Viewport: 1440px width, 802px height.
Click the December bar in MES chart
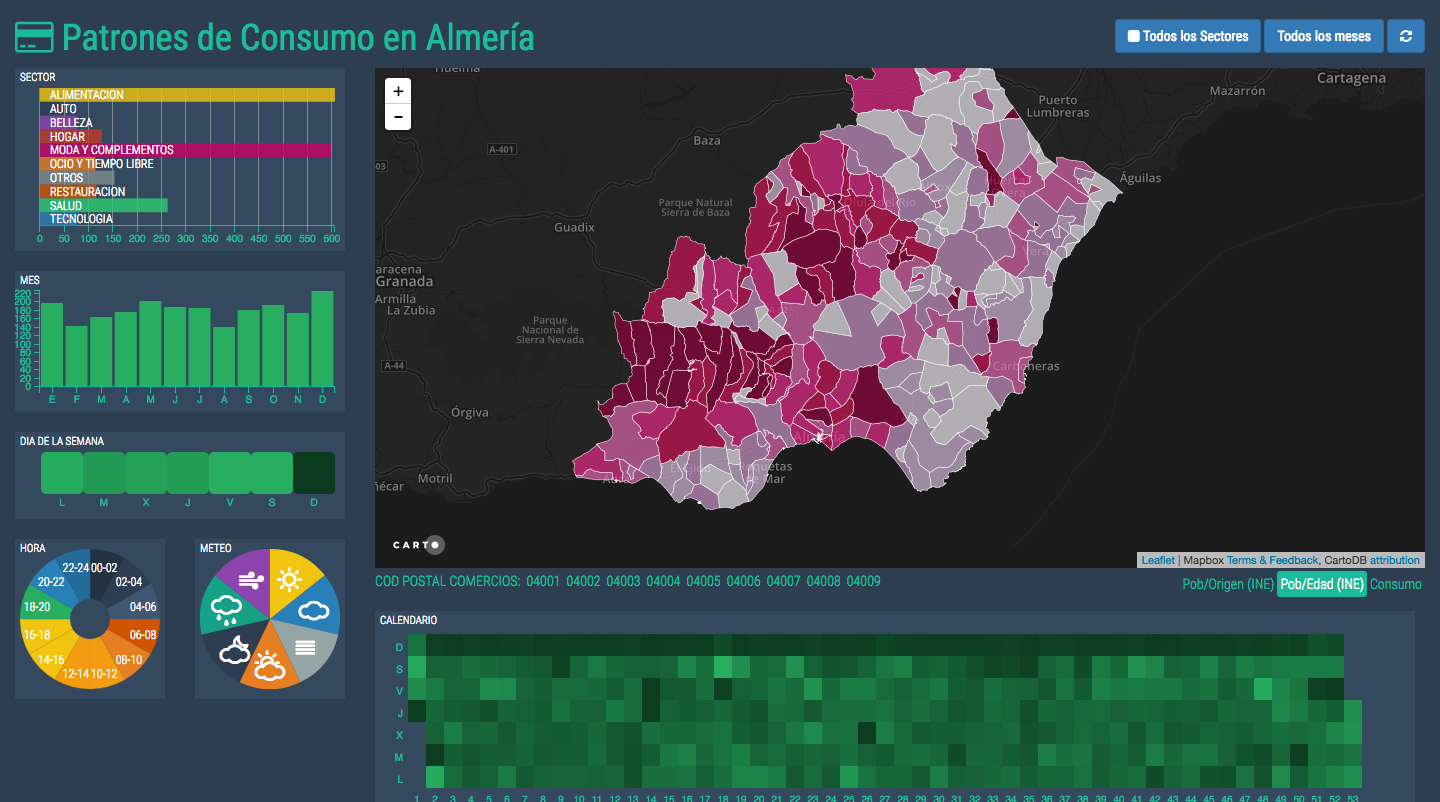322,338
